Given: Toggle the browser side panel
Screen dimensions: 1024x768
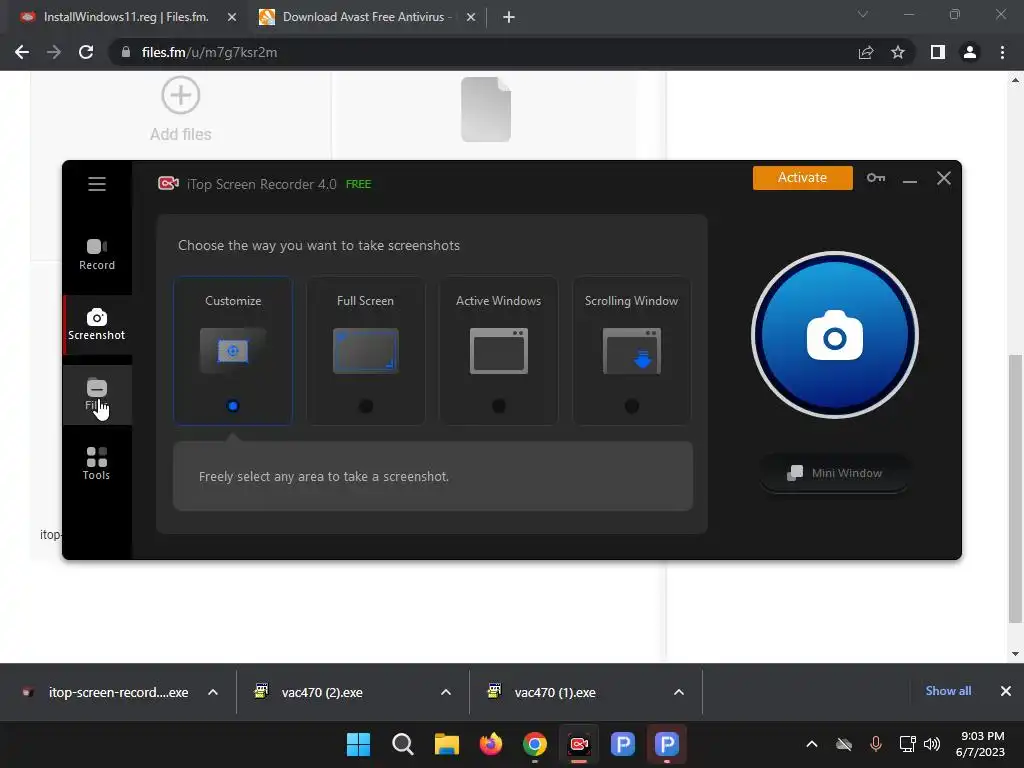Looking at the screenshot, I should (938, 52).
